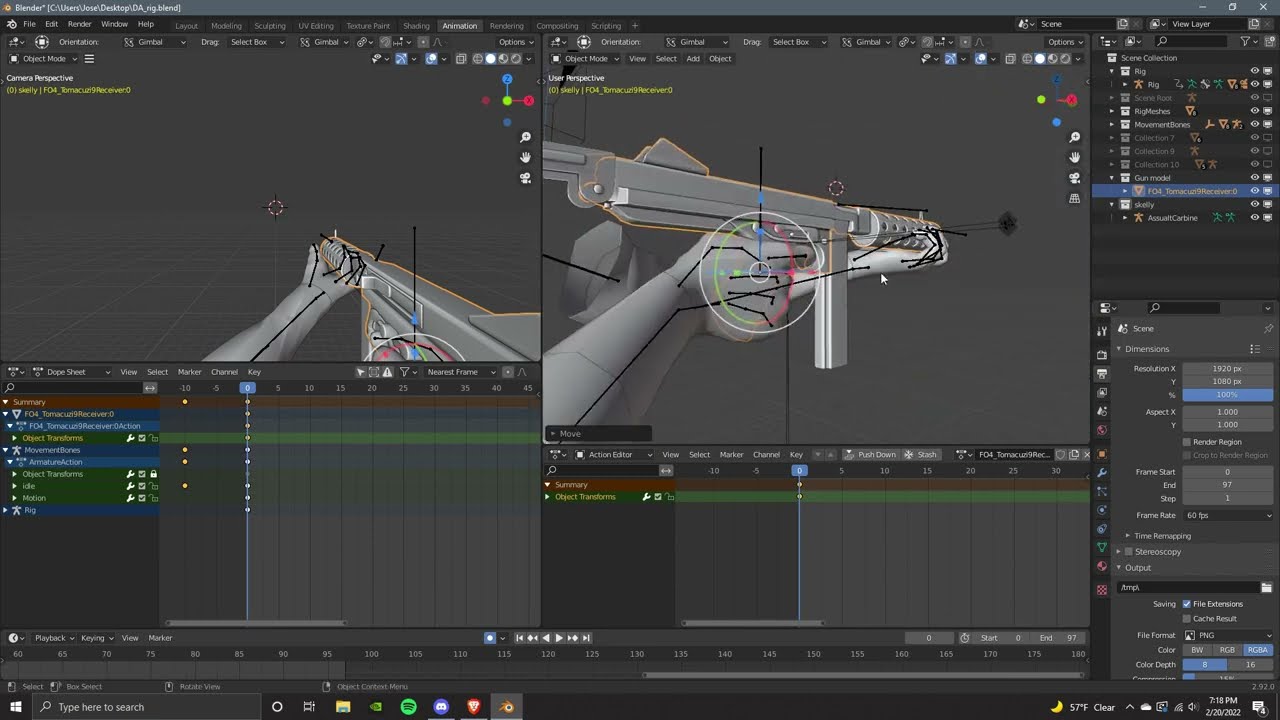The width and height of the screenshot is (1280, 720).
Task: Click the Dimensions presets list icon
Action: tap(1255, 349)
